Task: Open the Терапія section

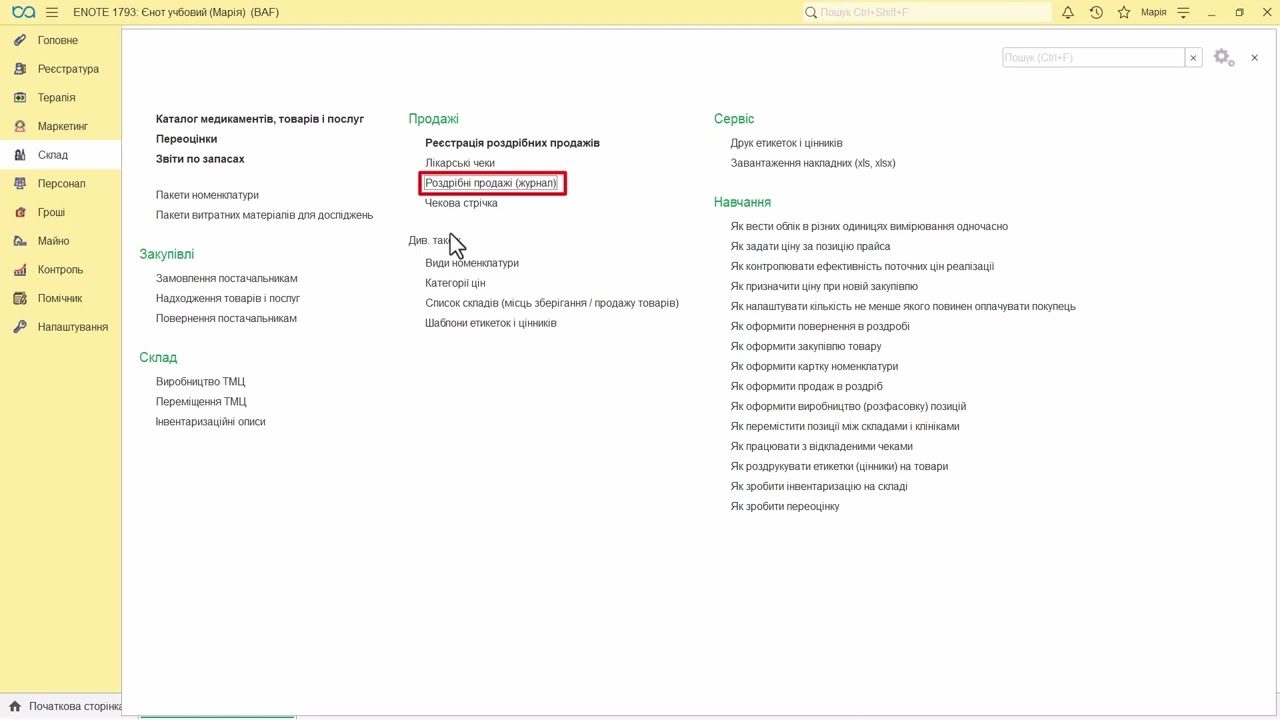Action: click(56, 98)
